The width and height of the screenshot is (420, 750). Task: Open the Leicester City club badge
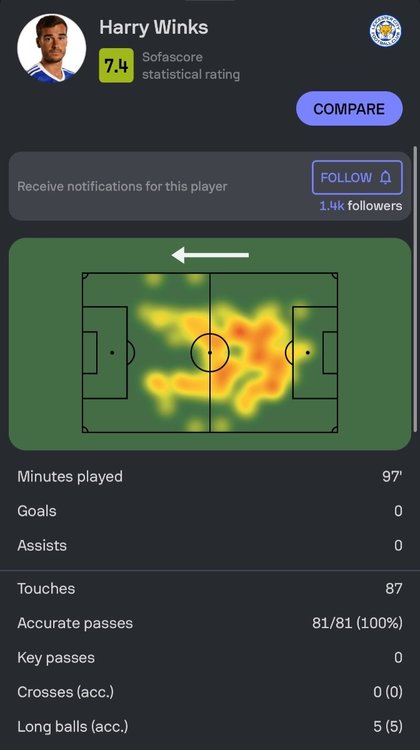point(386,30)
